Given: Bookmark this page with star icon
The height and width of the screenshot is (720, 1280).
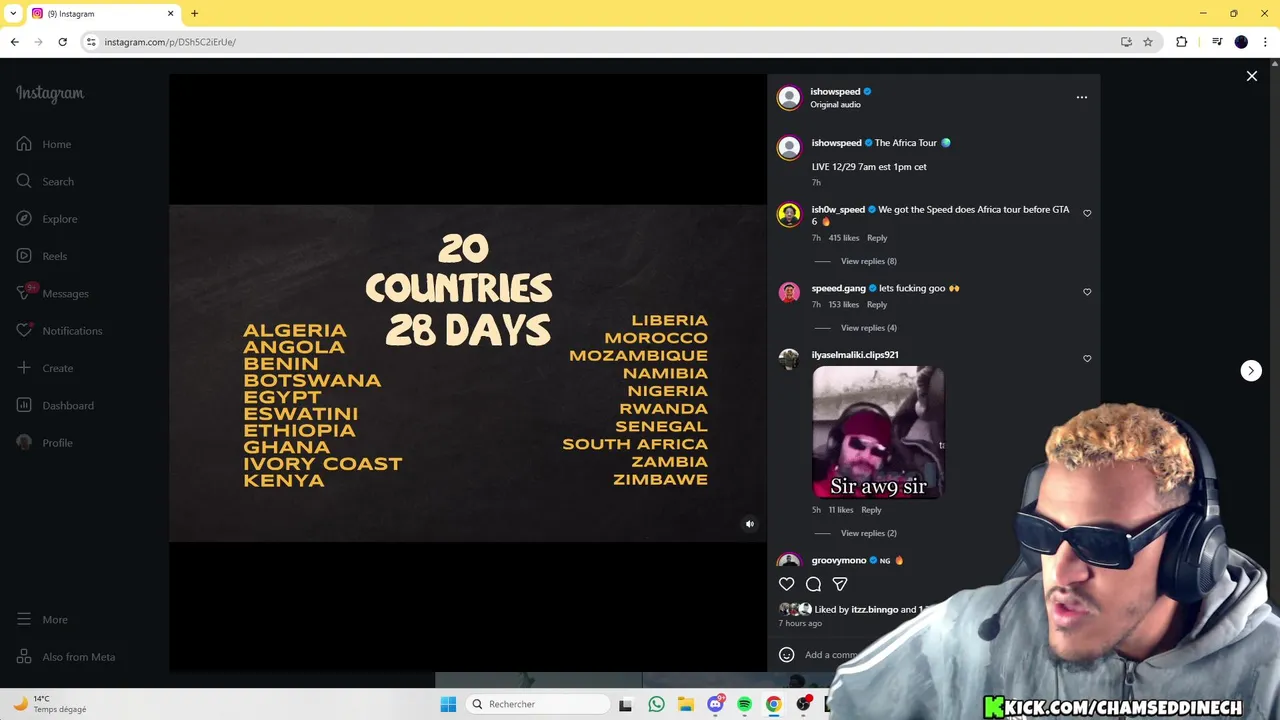Looking at the screenshot, I should point(1148,42).
